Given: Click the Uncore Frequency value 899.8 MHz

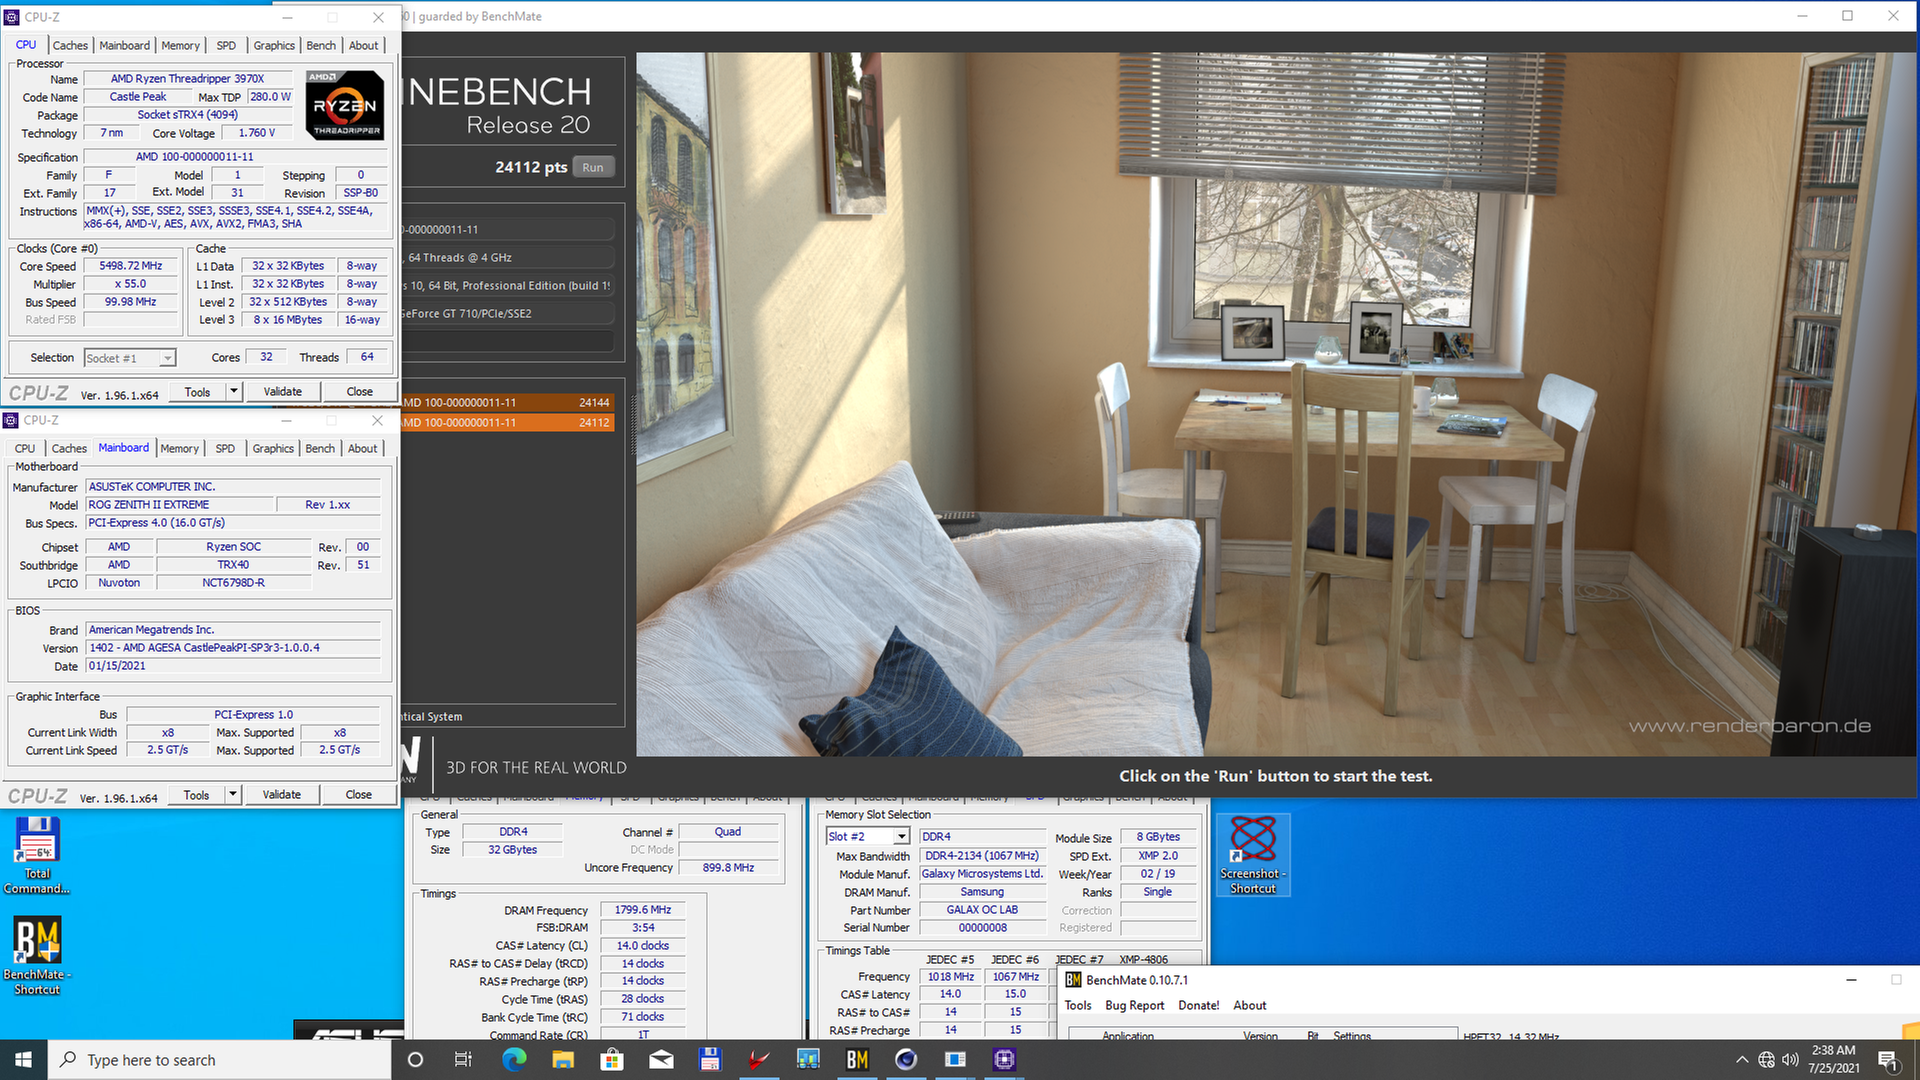Looking at the screenshot, I should coord(728,868).
